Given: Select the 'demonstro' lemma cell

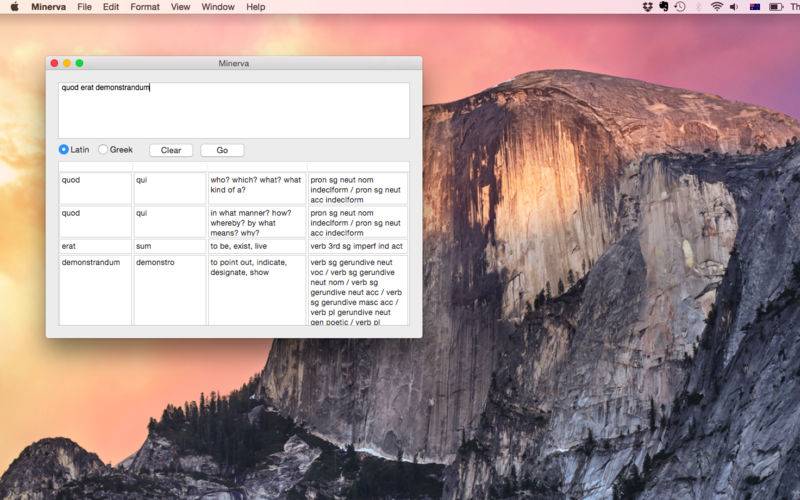Looking at the screenshot, I should [x=170, y=290].
